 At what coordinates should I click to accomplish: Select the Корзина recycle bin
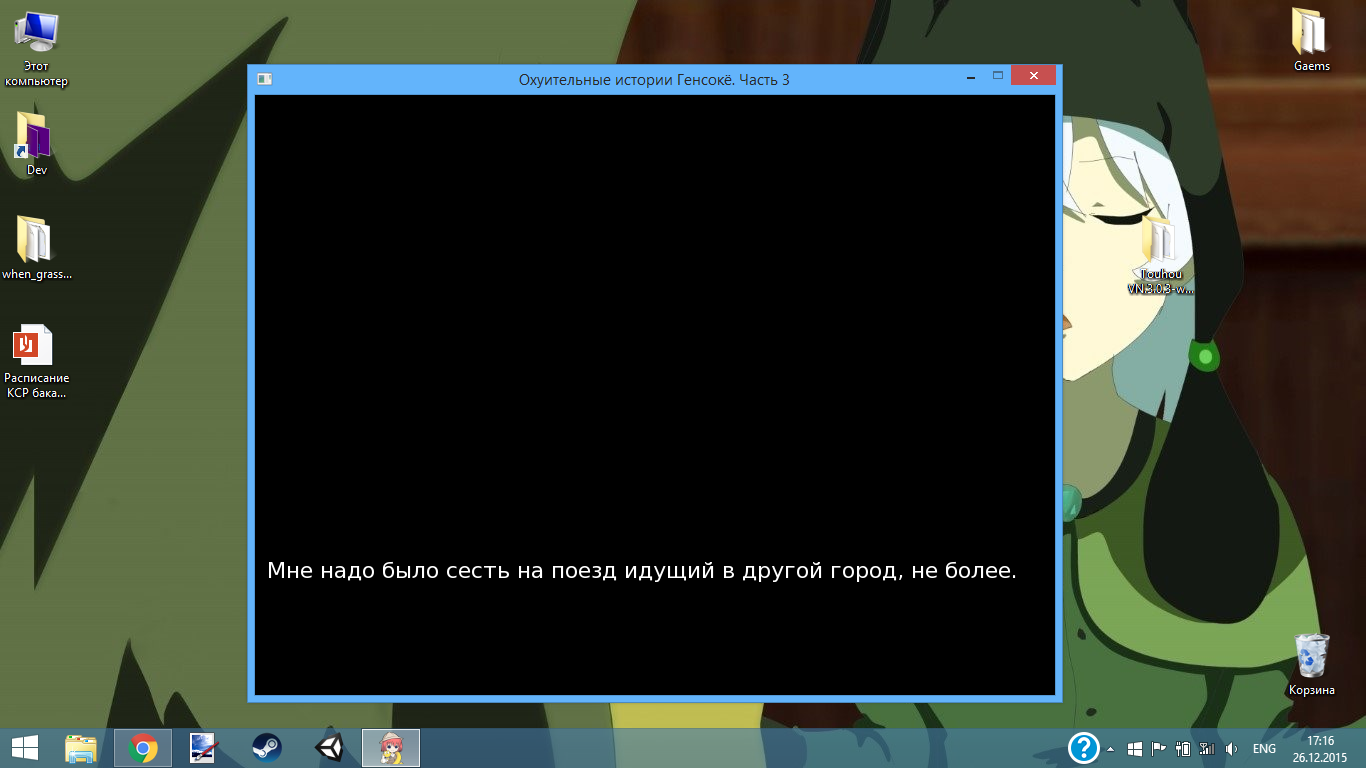point(1311,664)
